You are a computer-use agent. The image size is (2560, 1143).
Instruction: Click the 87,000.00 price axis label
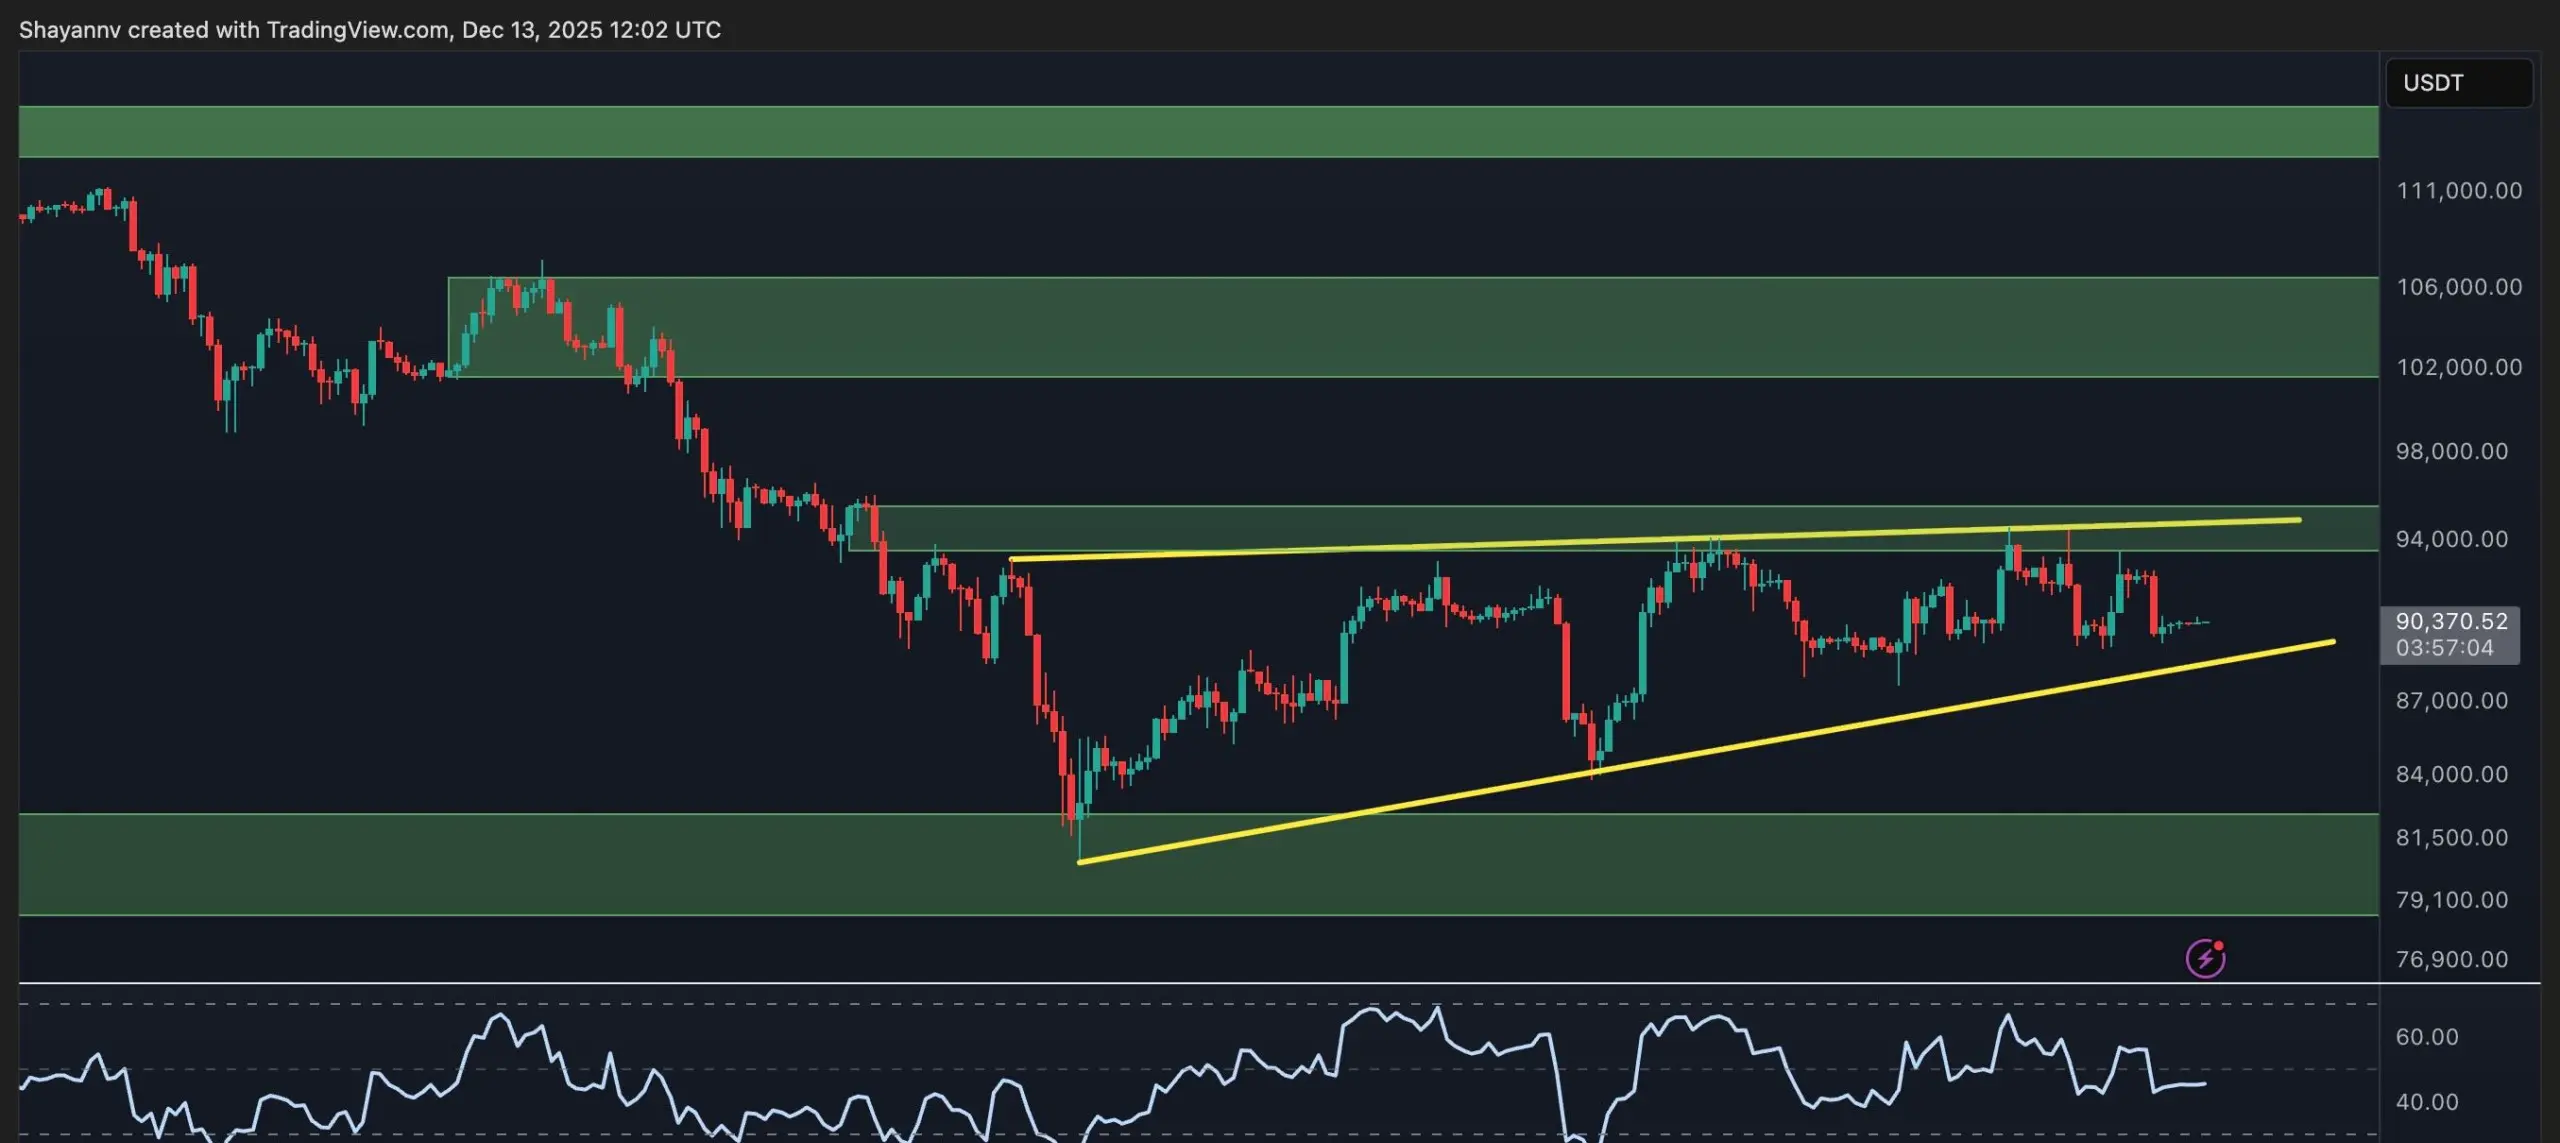tap(2451, 701)
